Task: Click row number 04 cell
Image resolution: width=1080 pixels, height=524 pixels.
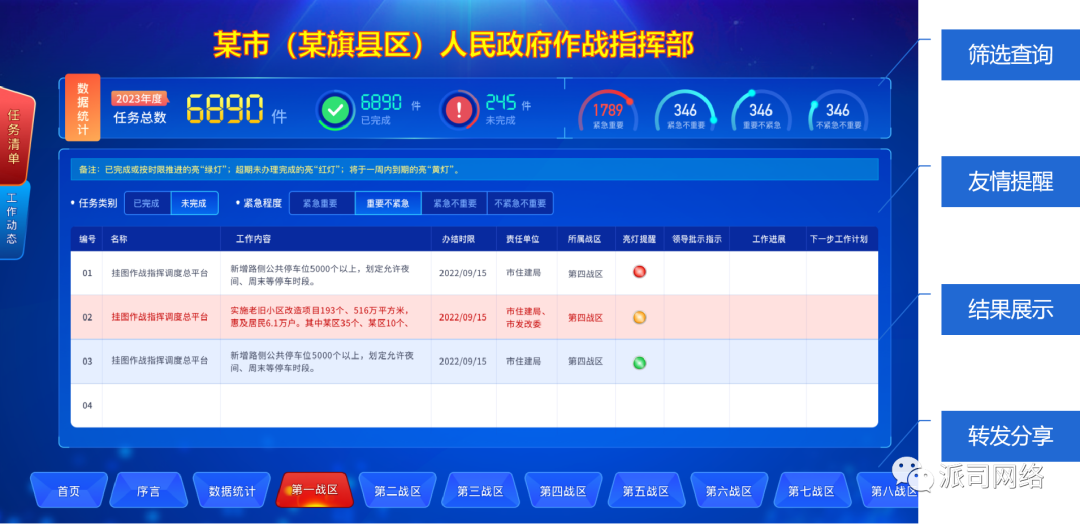Action: (x=87, y=406)
